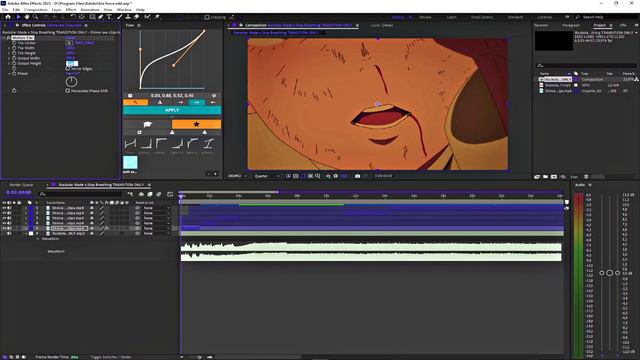Select the Roto Brush tool
Image resolution: width=640 pixels, height=360 pixels.
click(147, 17)
